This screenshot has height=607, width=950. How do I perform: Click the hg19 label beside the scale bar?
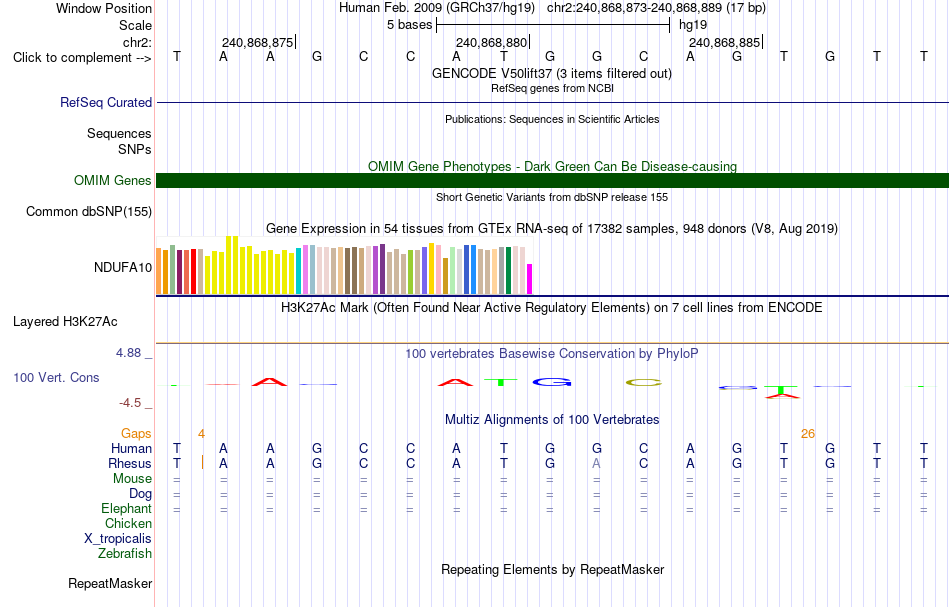pyautogui.click(x=693, y=25)
